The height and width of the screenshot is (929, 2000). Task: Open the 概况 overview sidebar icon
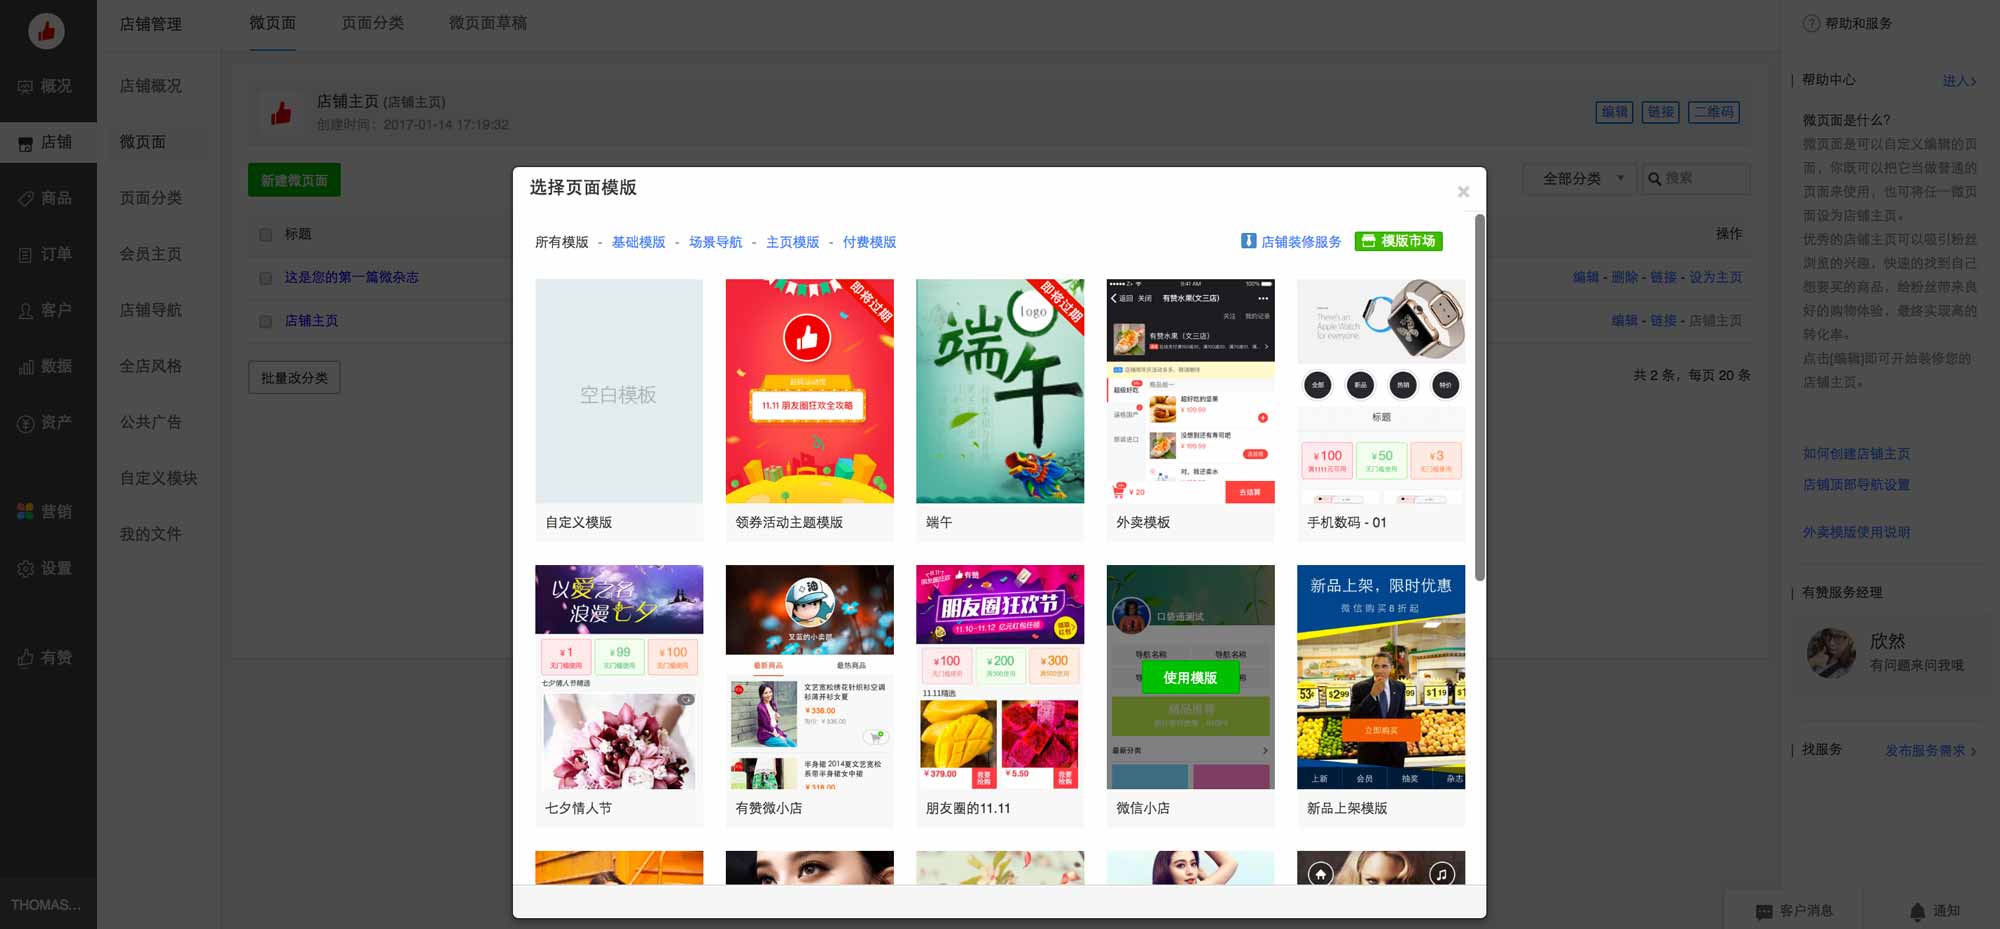(x=26, y=87)
